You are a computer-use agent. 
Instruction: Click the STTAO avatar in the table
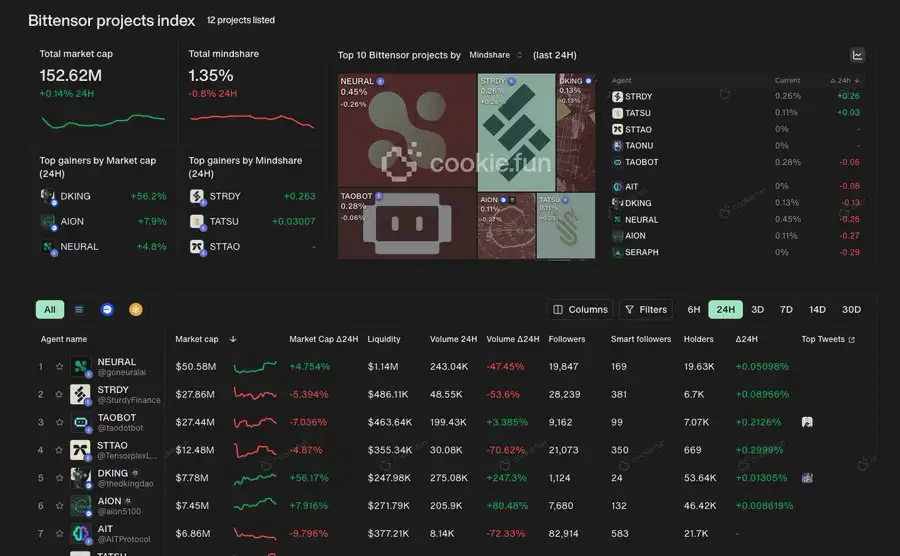pos(80,450)
